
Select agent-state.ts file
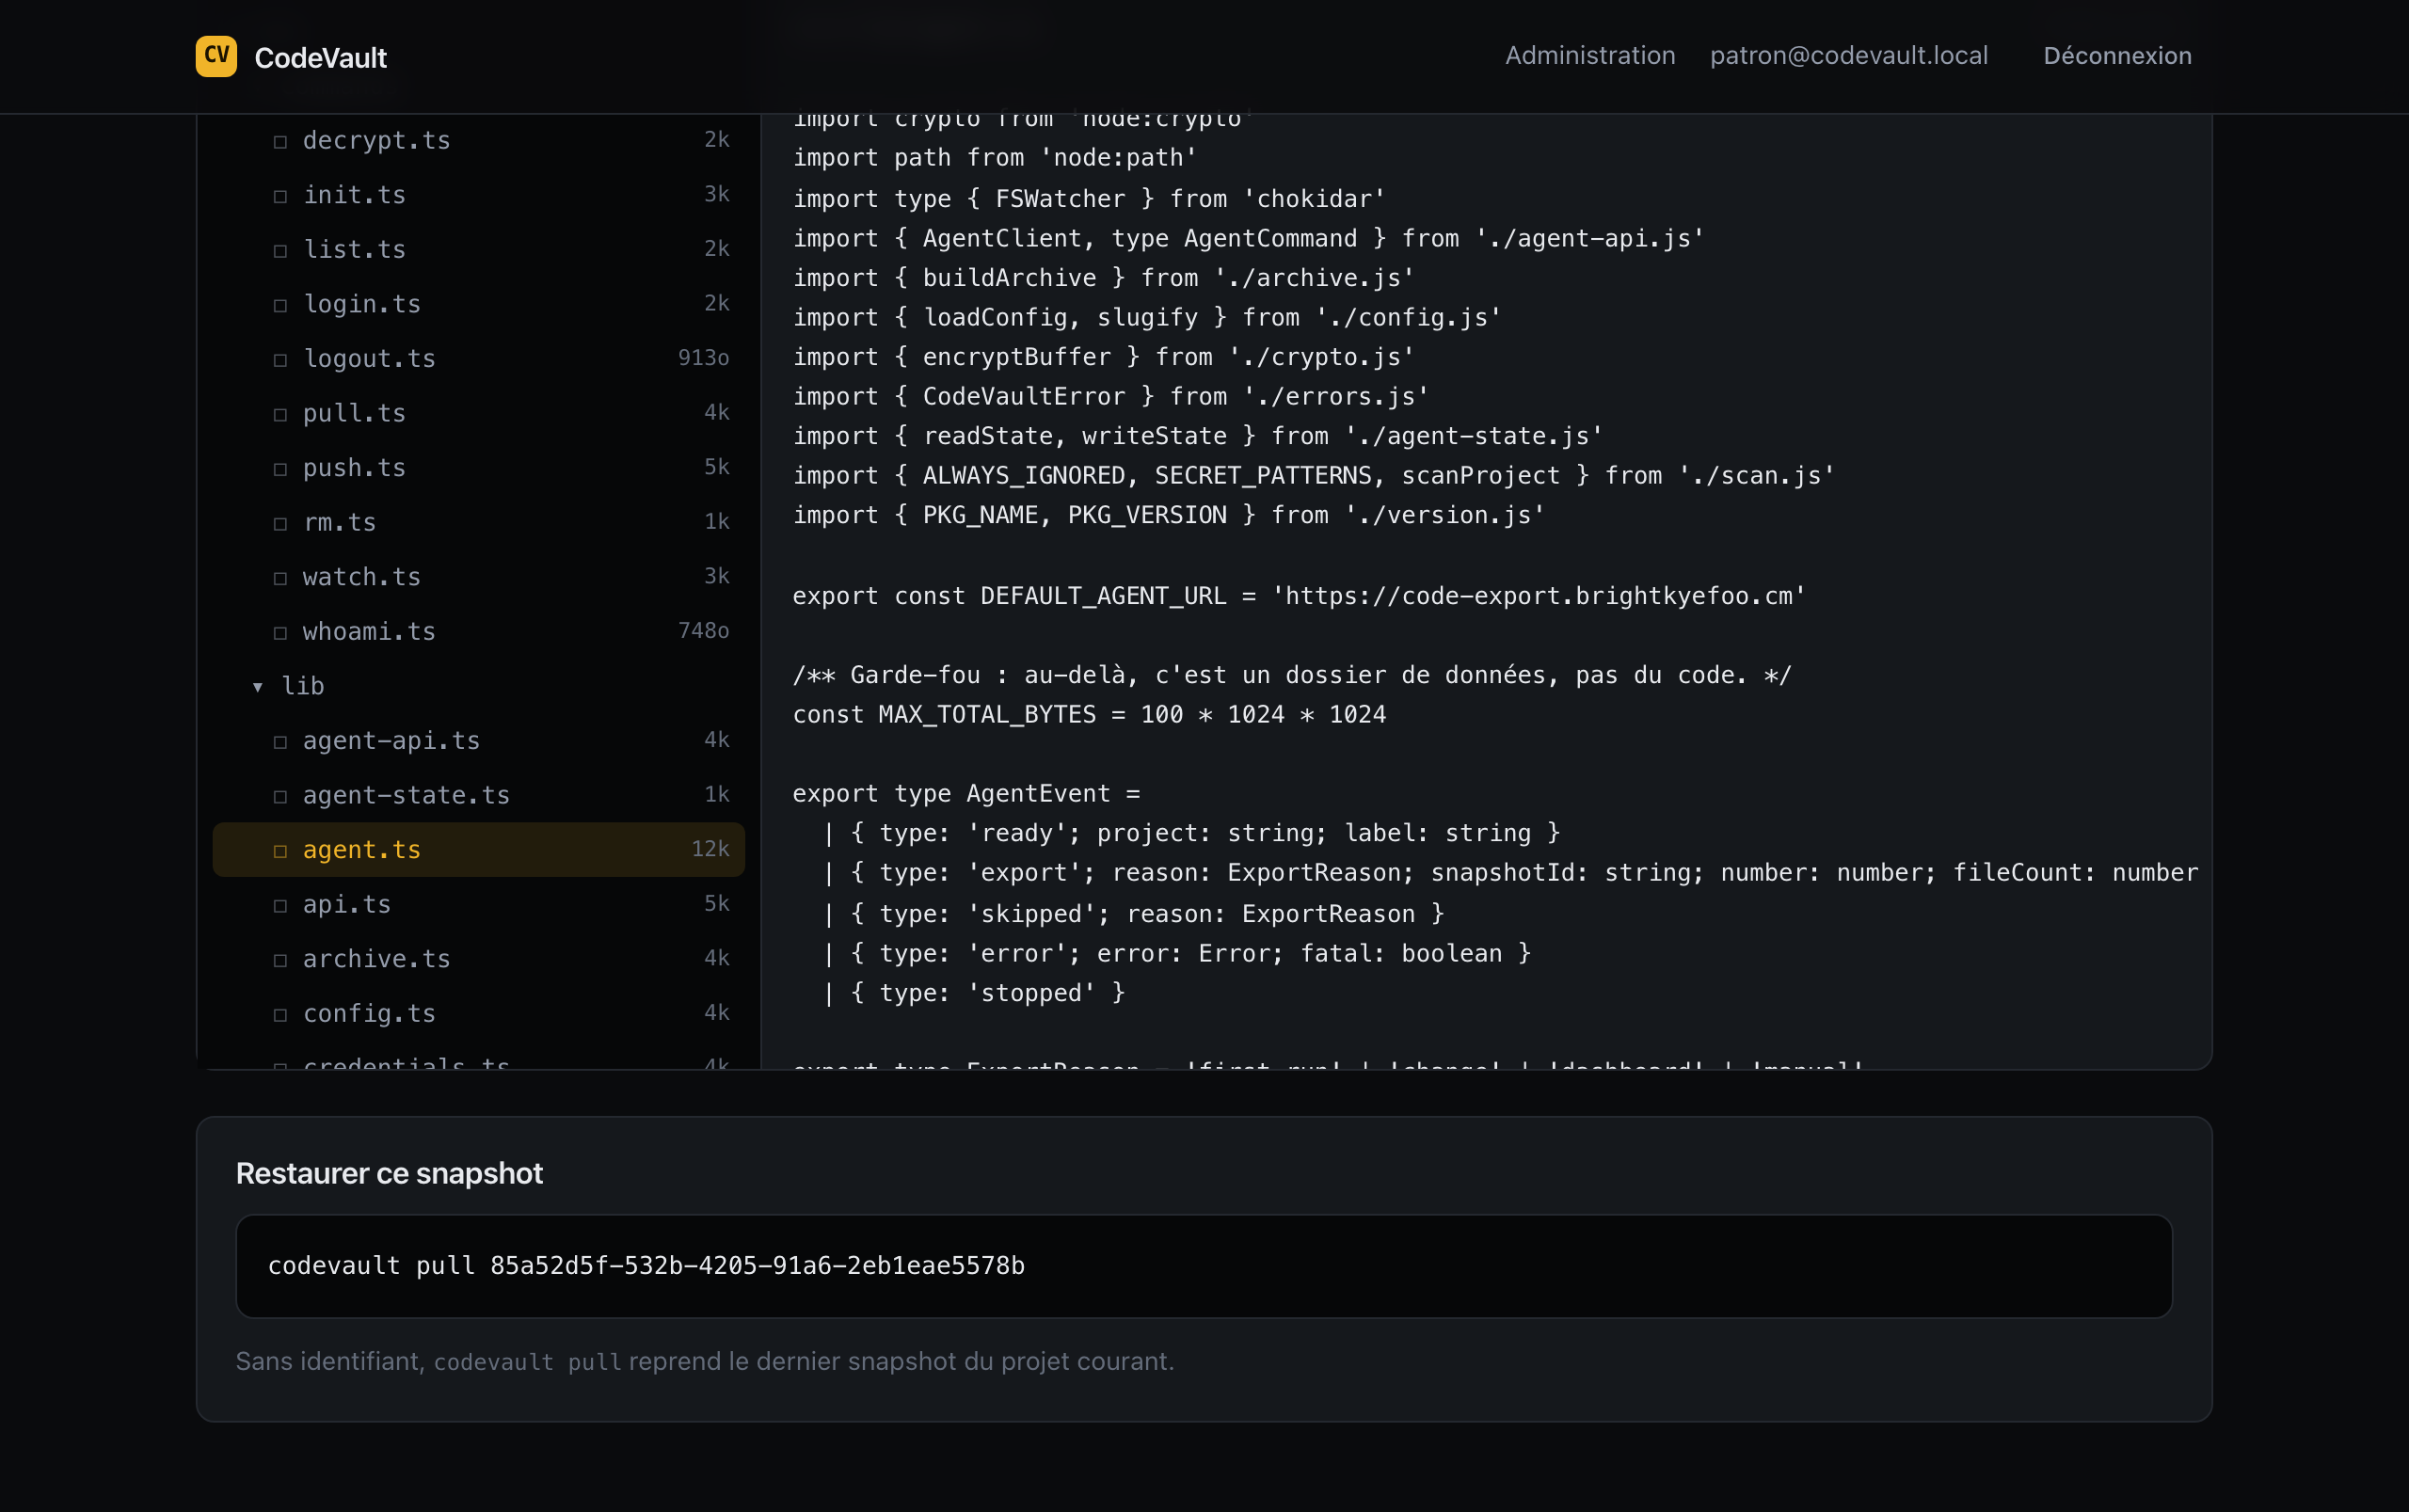tap(479, 795)
